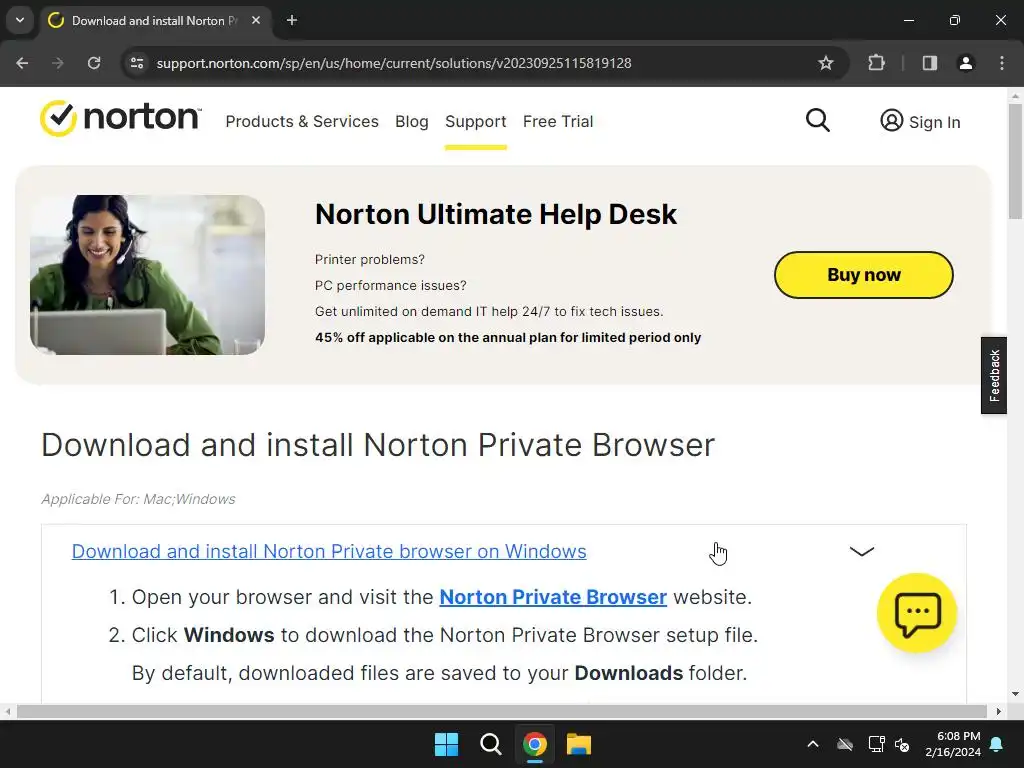Image resolution: width=1024 pixels, height=768 pixels.
Task: Click the horizontal scrollbar thumb
Action: [x=502, y=711]
